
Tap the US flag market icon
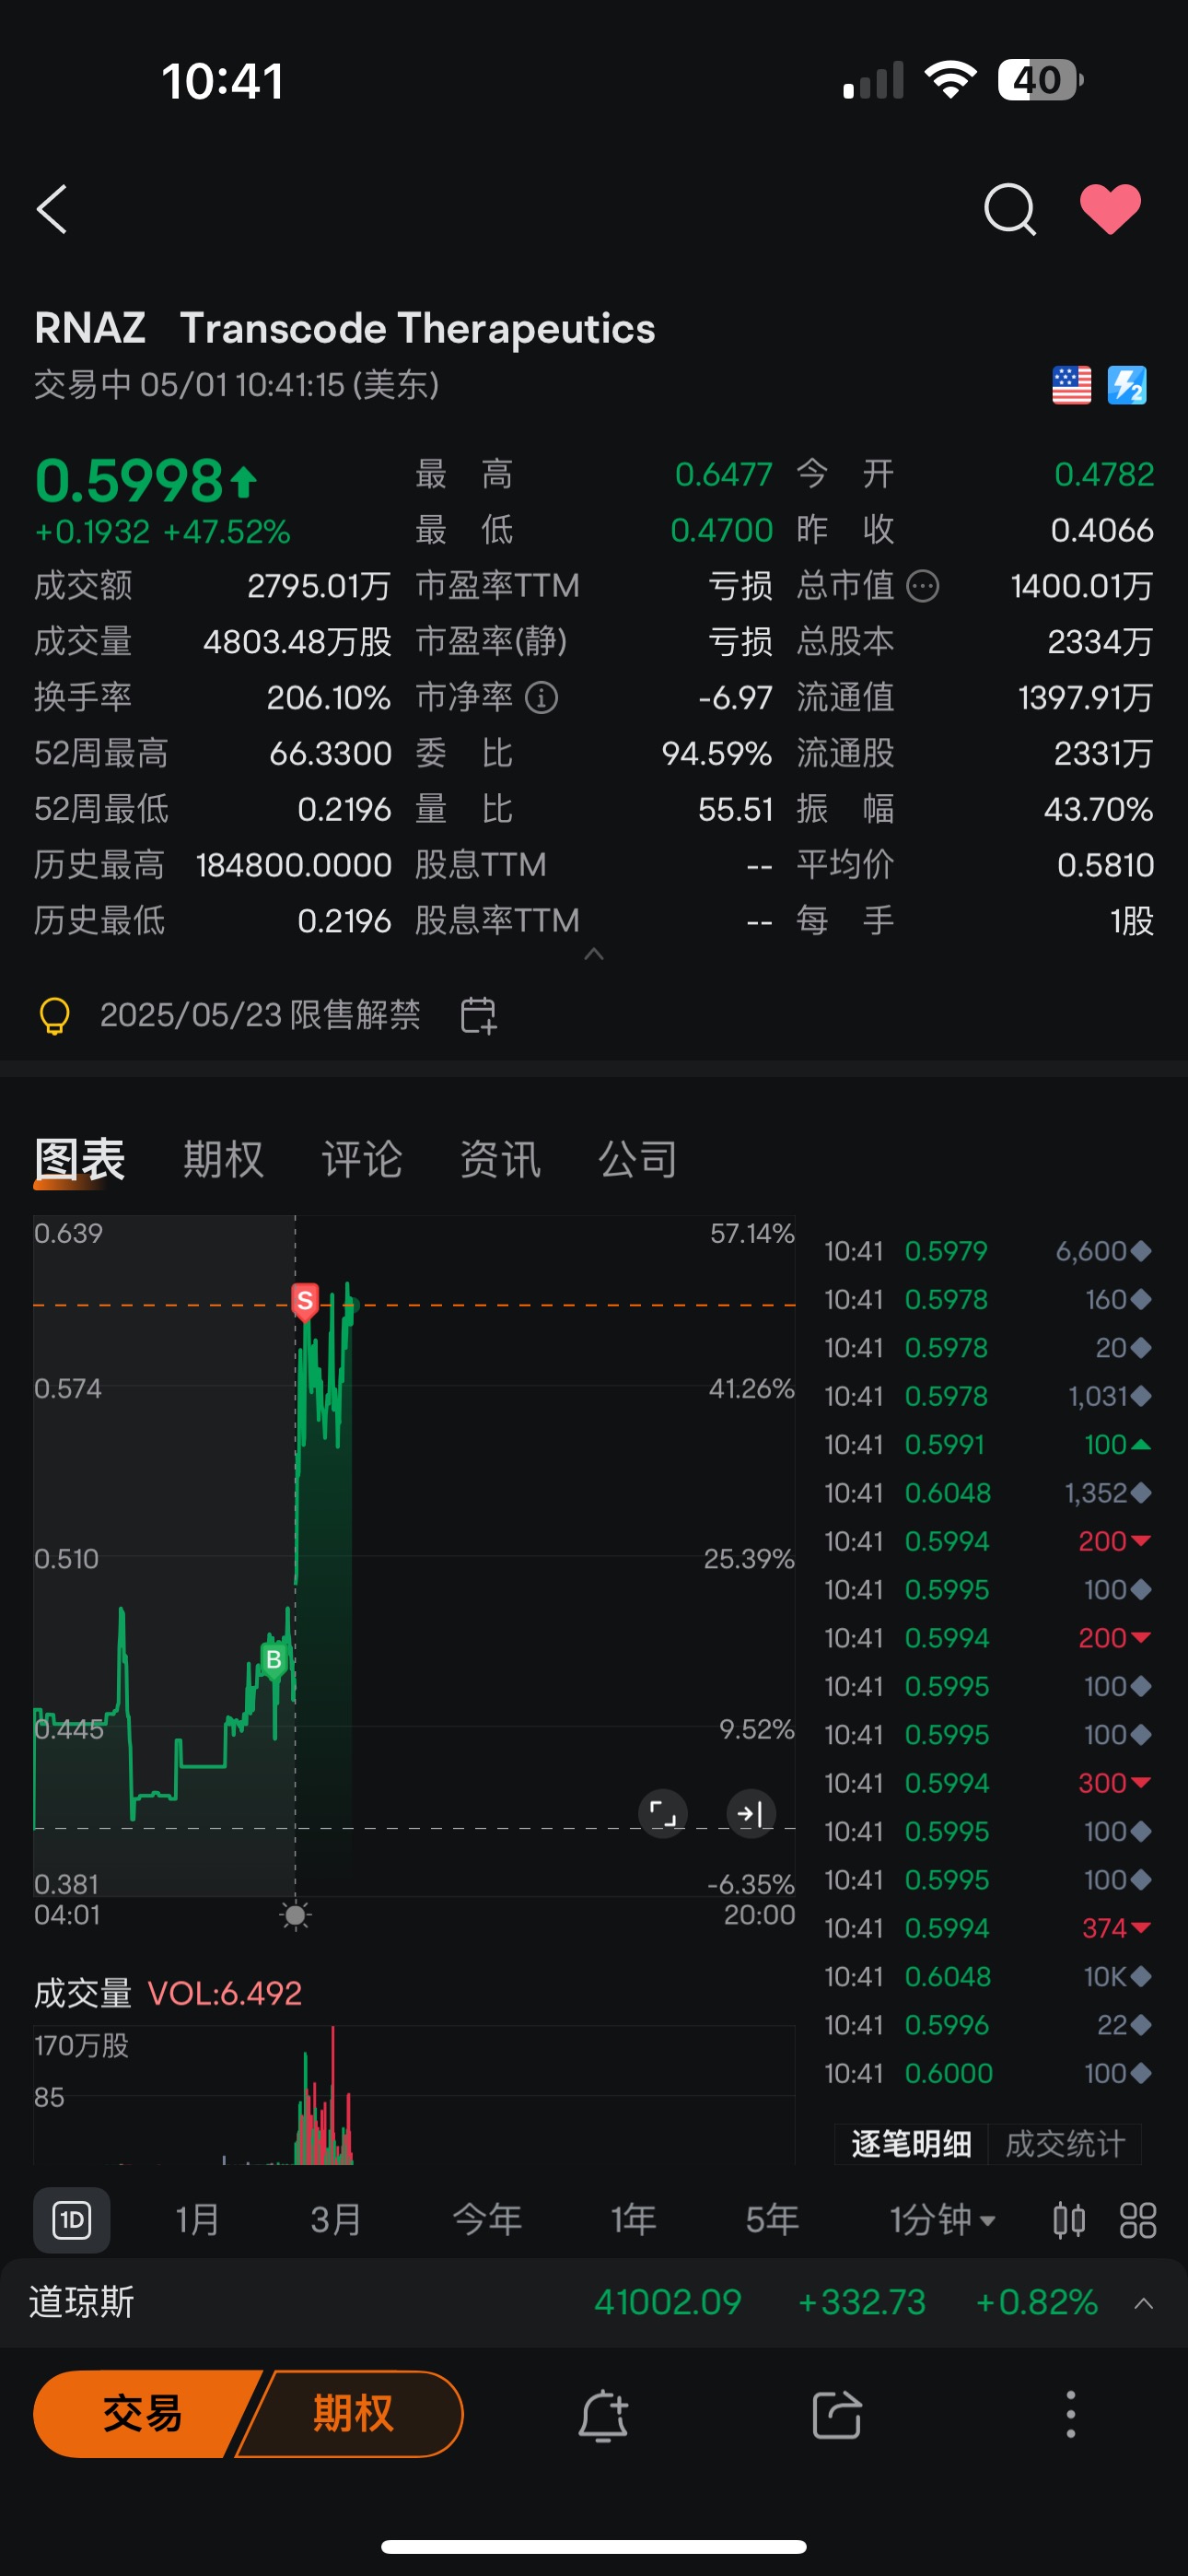pos(1071,385)
